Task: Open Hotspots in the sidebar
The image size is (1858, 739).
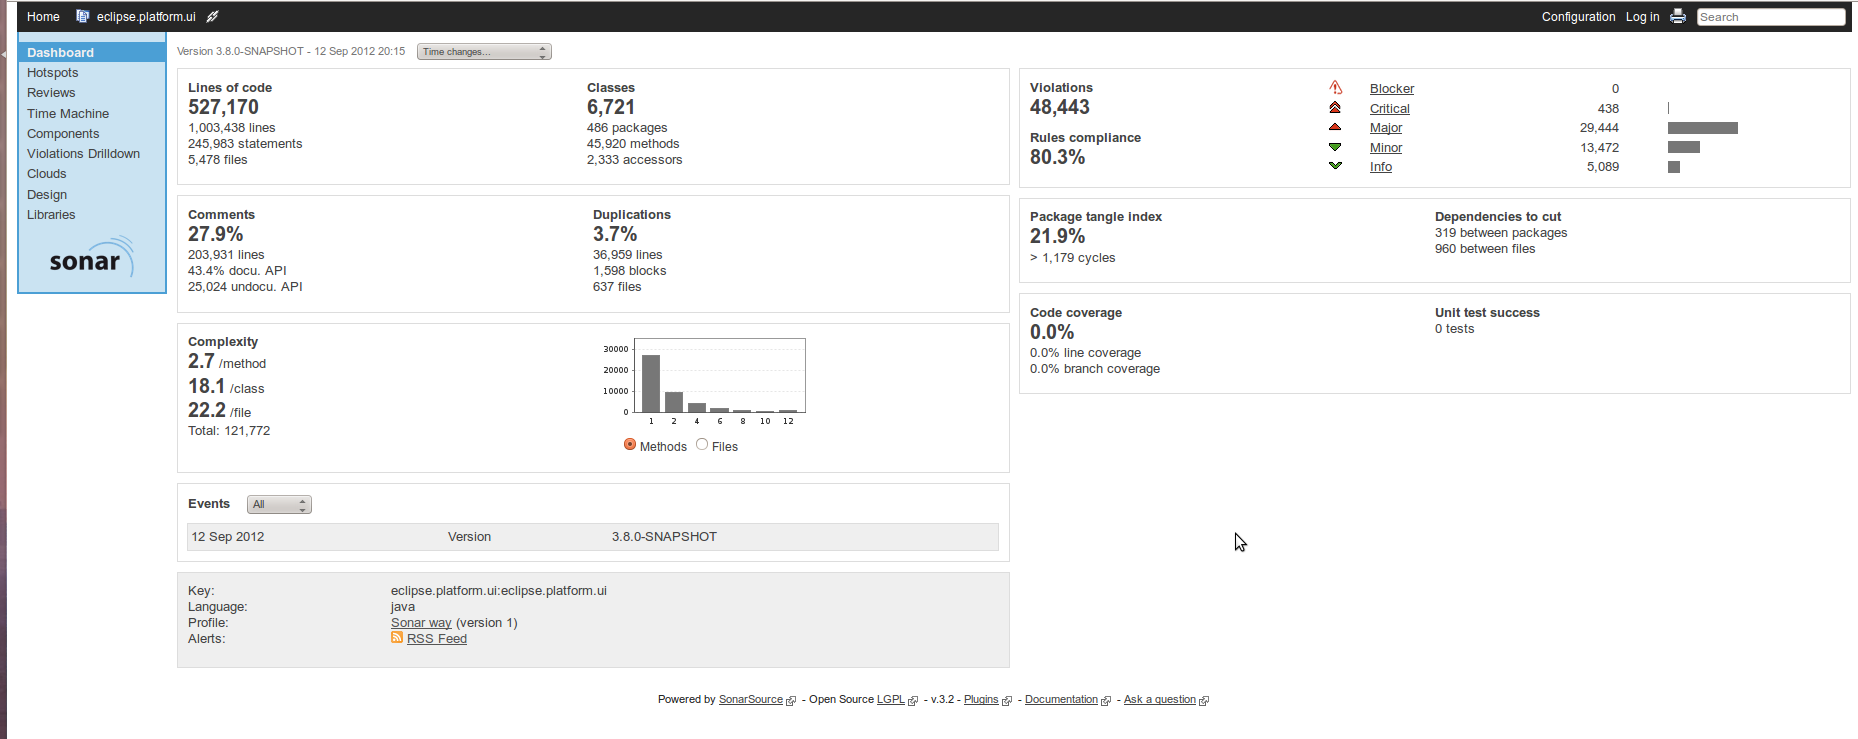Action: coord(53,73)
